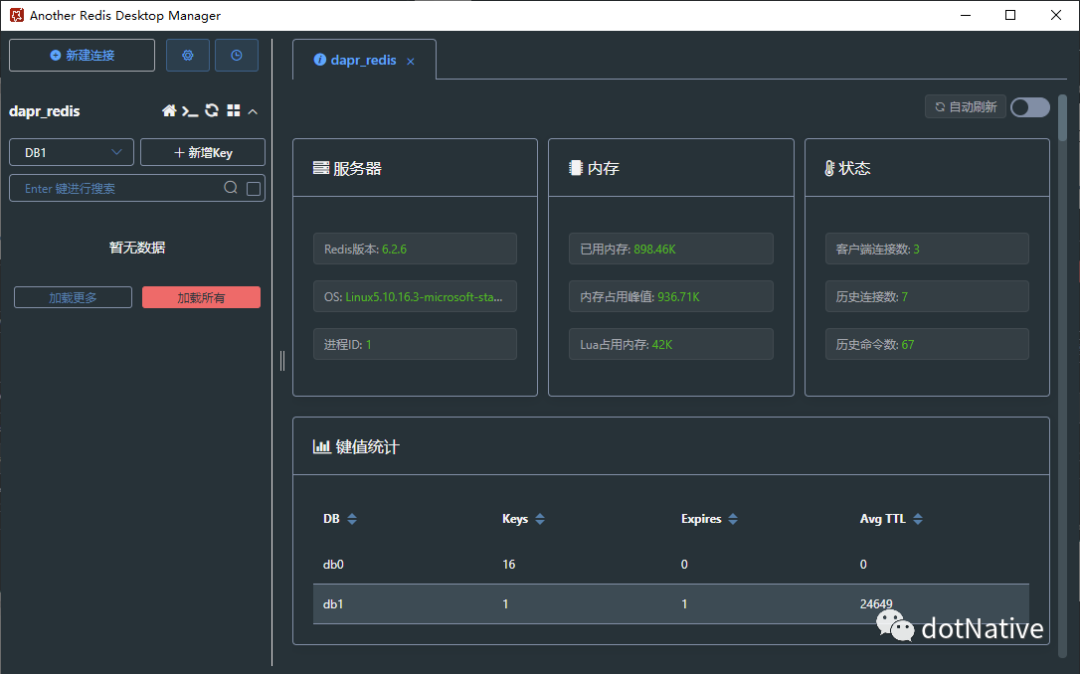Screen dimensions: 1080x674
Task: Switch keys to grid view layout
Action: click(x=232, y=111)
